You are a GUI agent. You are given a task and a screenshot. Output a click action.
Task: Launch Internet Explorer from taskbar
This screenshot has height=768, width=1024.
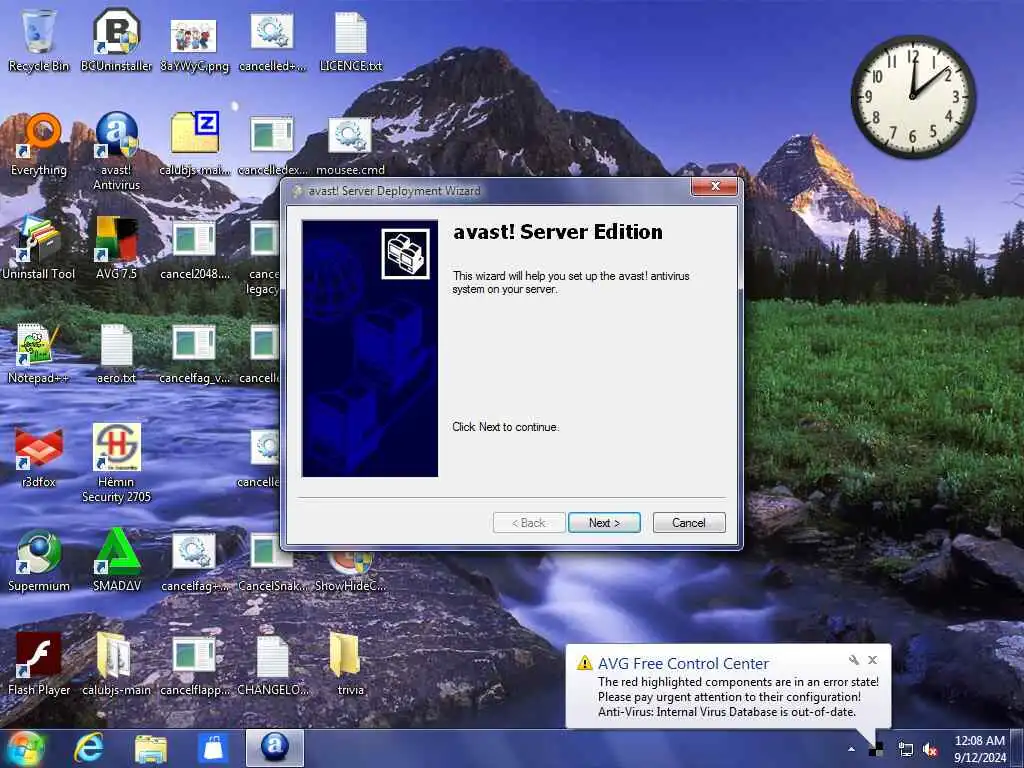(88, 748)
